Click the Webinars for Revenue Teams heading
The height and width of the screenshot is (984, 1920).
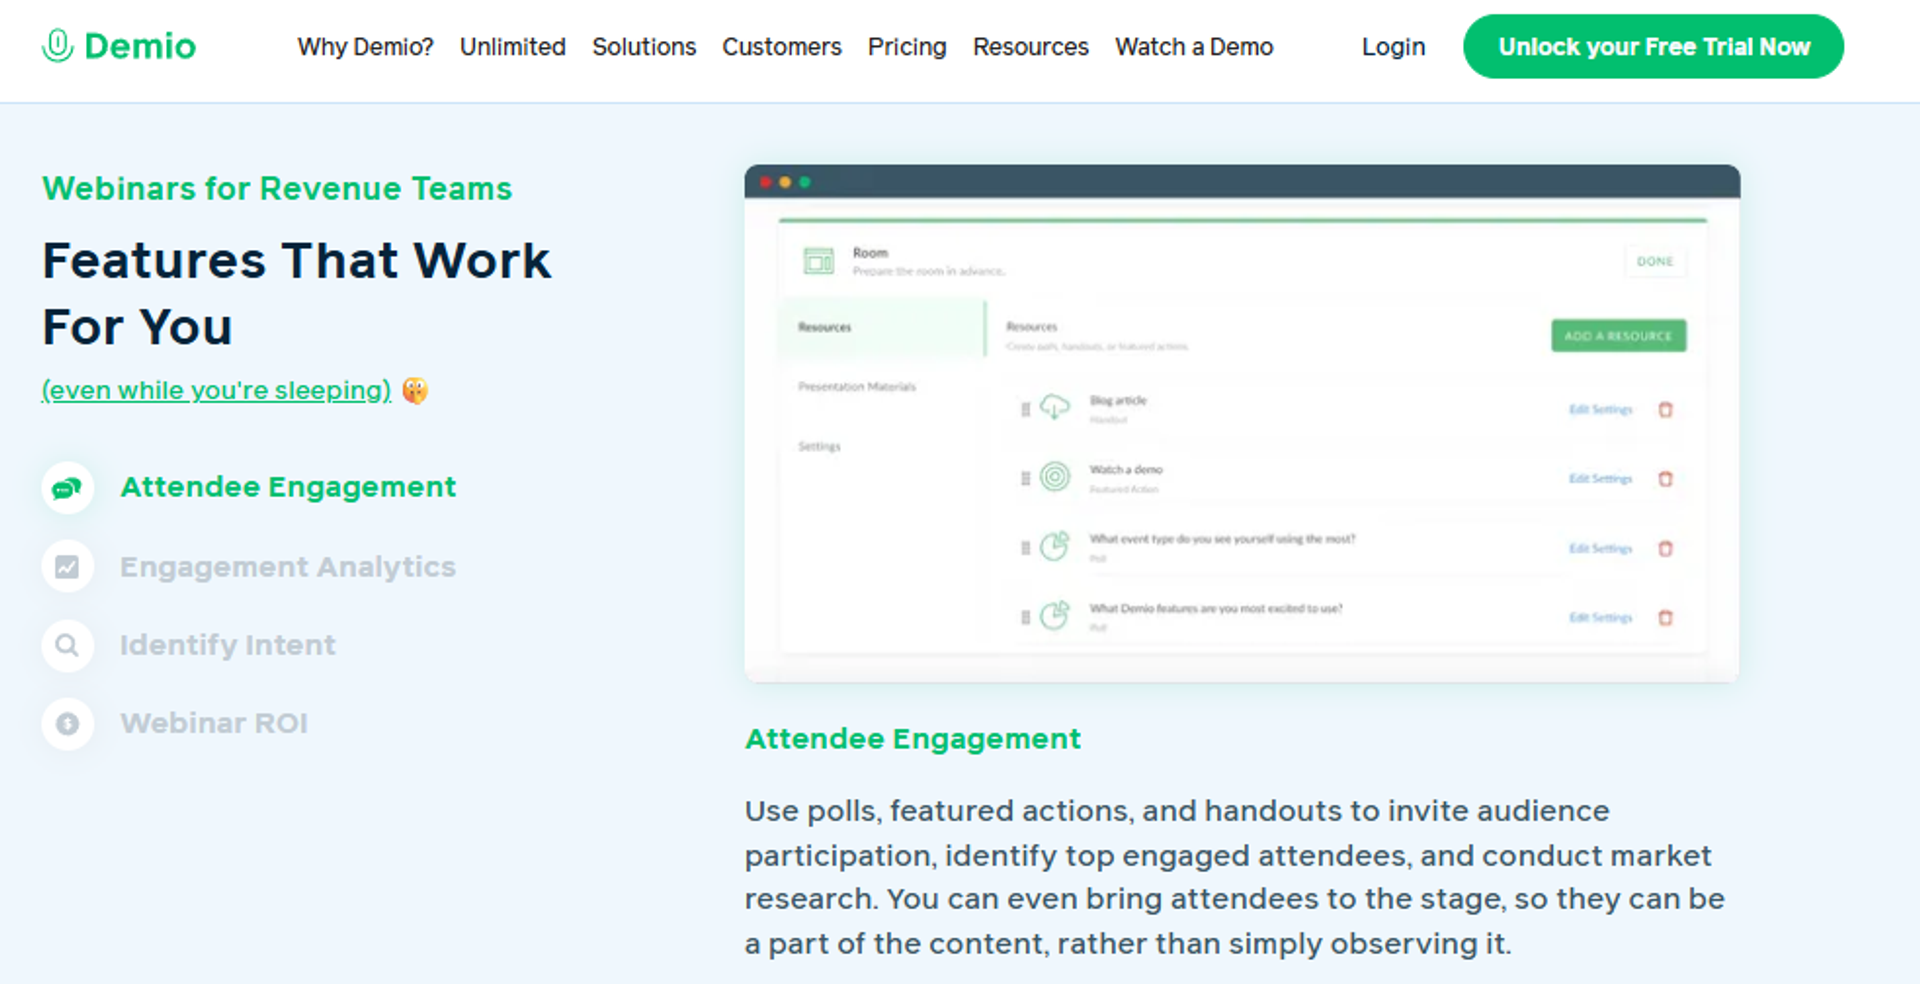(277, 189)
